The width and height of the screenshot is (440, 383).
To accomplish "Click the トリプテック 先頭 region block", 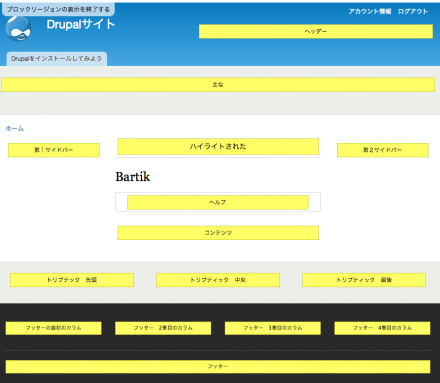I will click(x=72, y=280).
